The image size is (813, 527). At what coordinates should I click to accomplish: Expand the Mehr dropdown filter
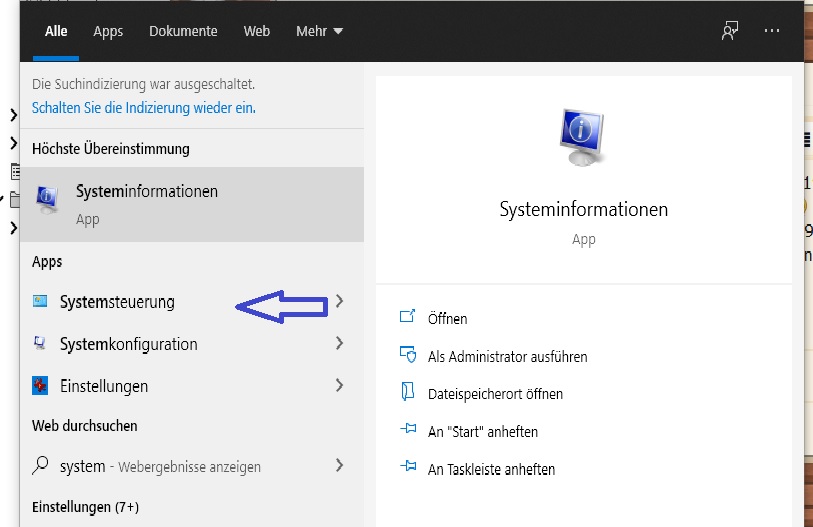(319, 31)
